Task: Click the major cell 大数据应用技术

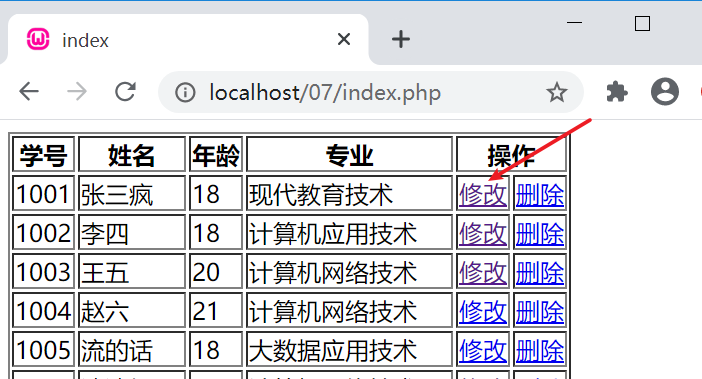Action: pyautogui.click(x=349, y=349)
